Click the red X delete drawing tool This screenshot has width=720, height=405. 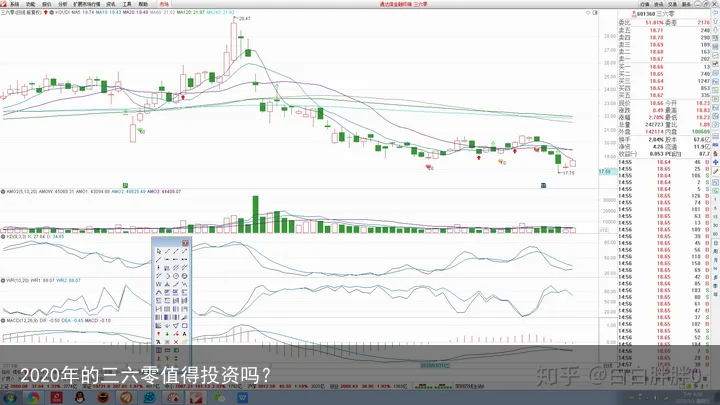(176, 342)
